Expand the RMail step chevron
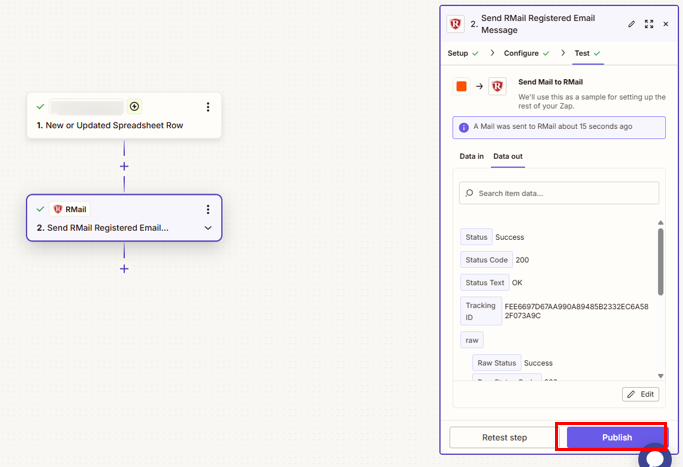Screen dimensions: 683x467 click(208, 228)
